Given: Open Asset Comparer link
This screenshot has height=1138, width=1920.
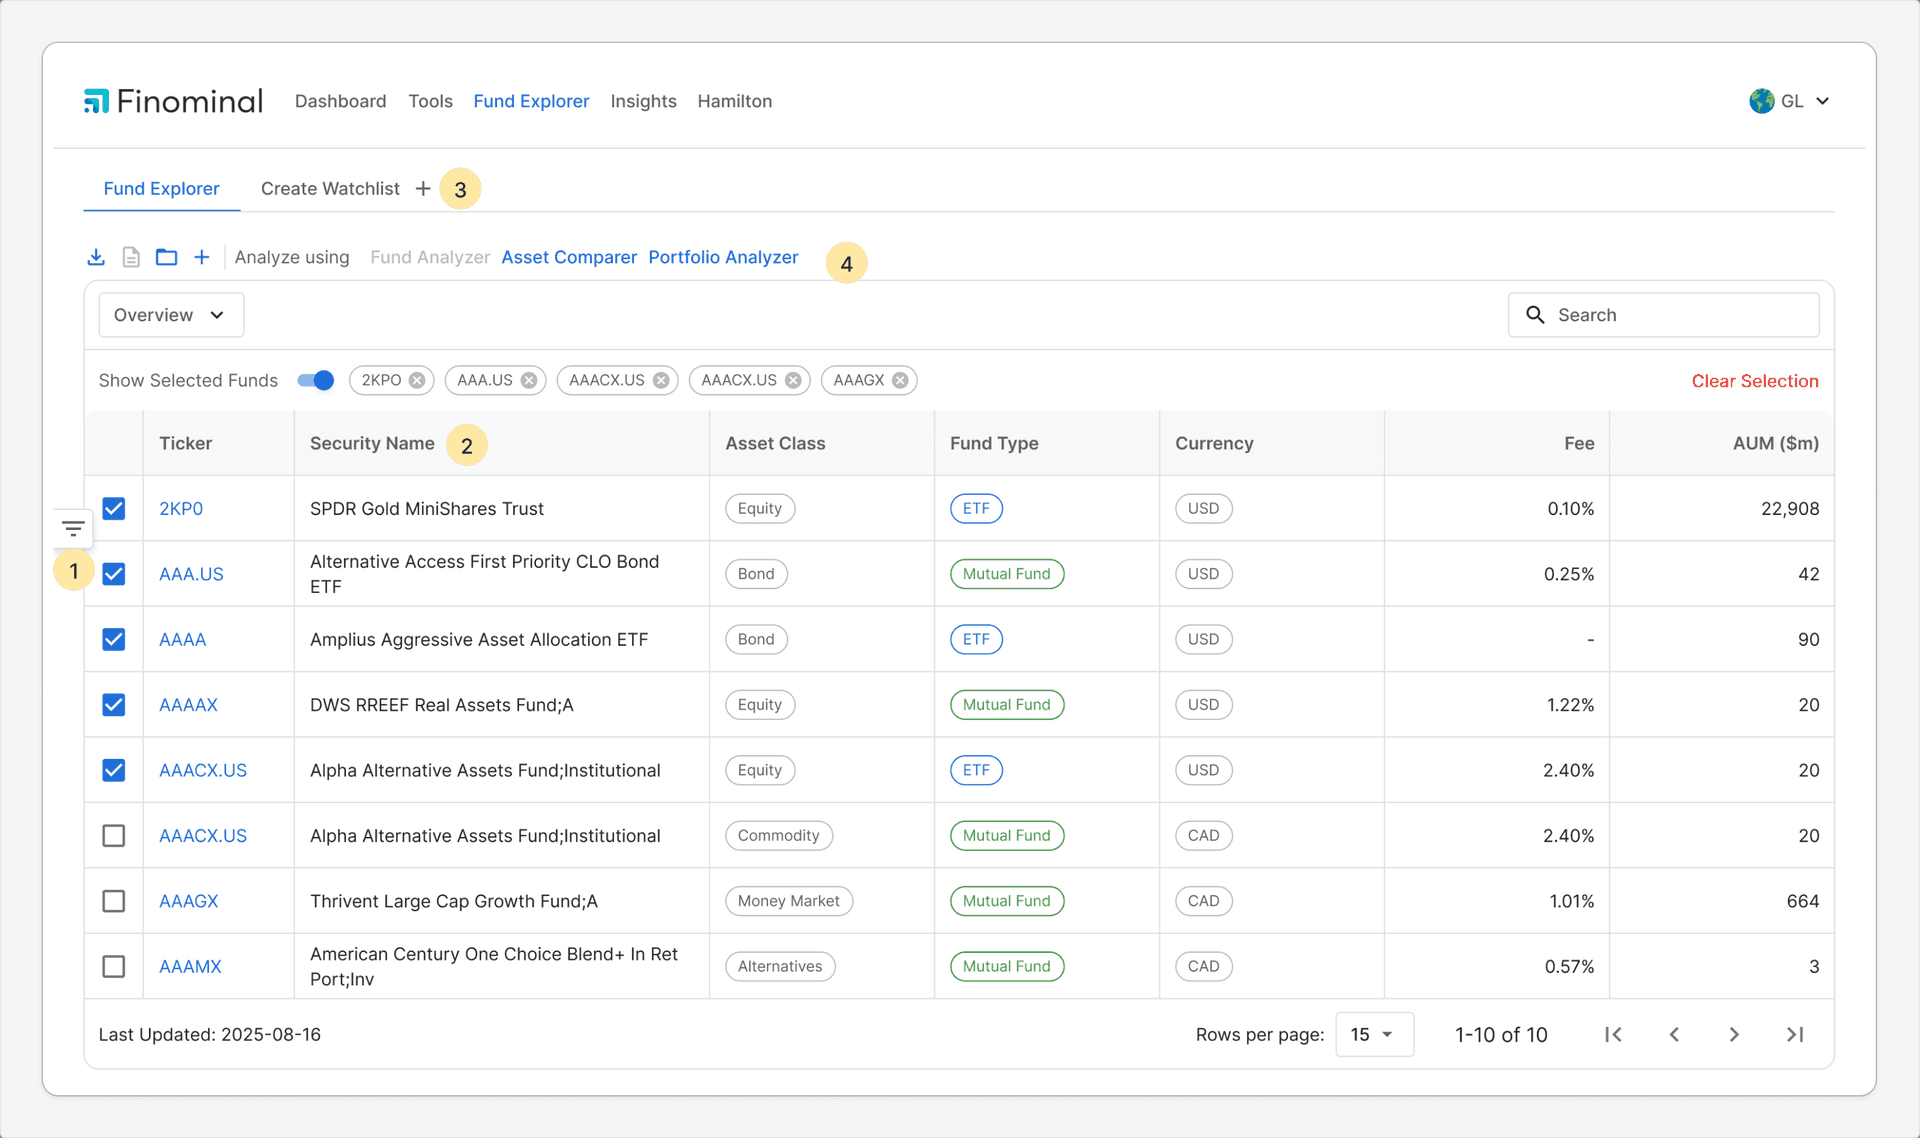Looking at the screenshot, I should (x=569, y=257).
